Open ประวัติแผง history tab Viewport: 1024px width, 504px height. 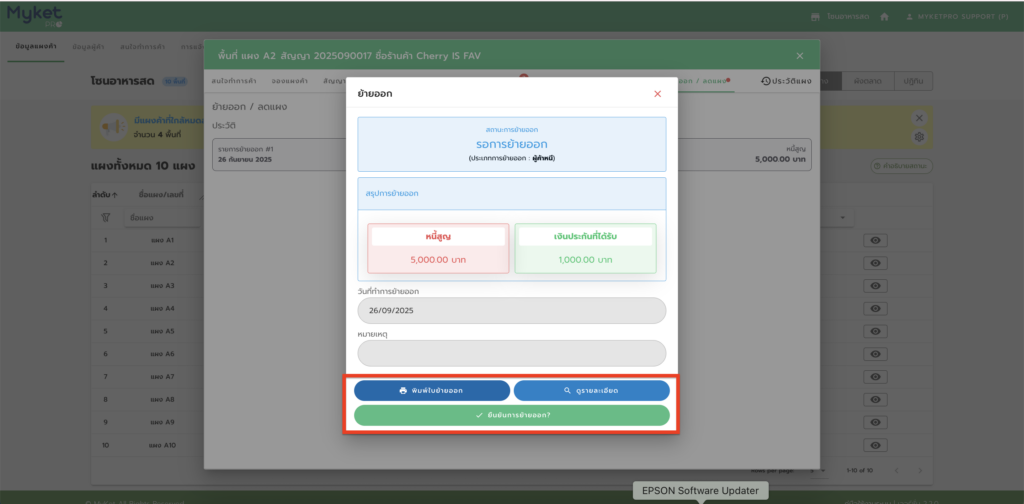[787, 81]
